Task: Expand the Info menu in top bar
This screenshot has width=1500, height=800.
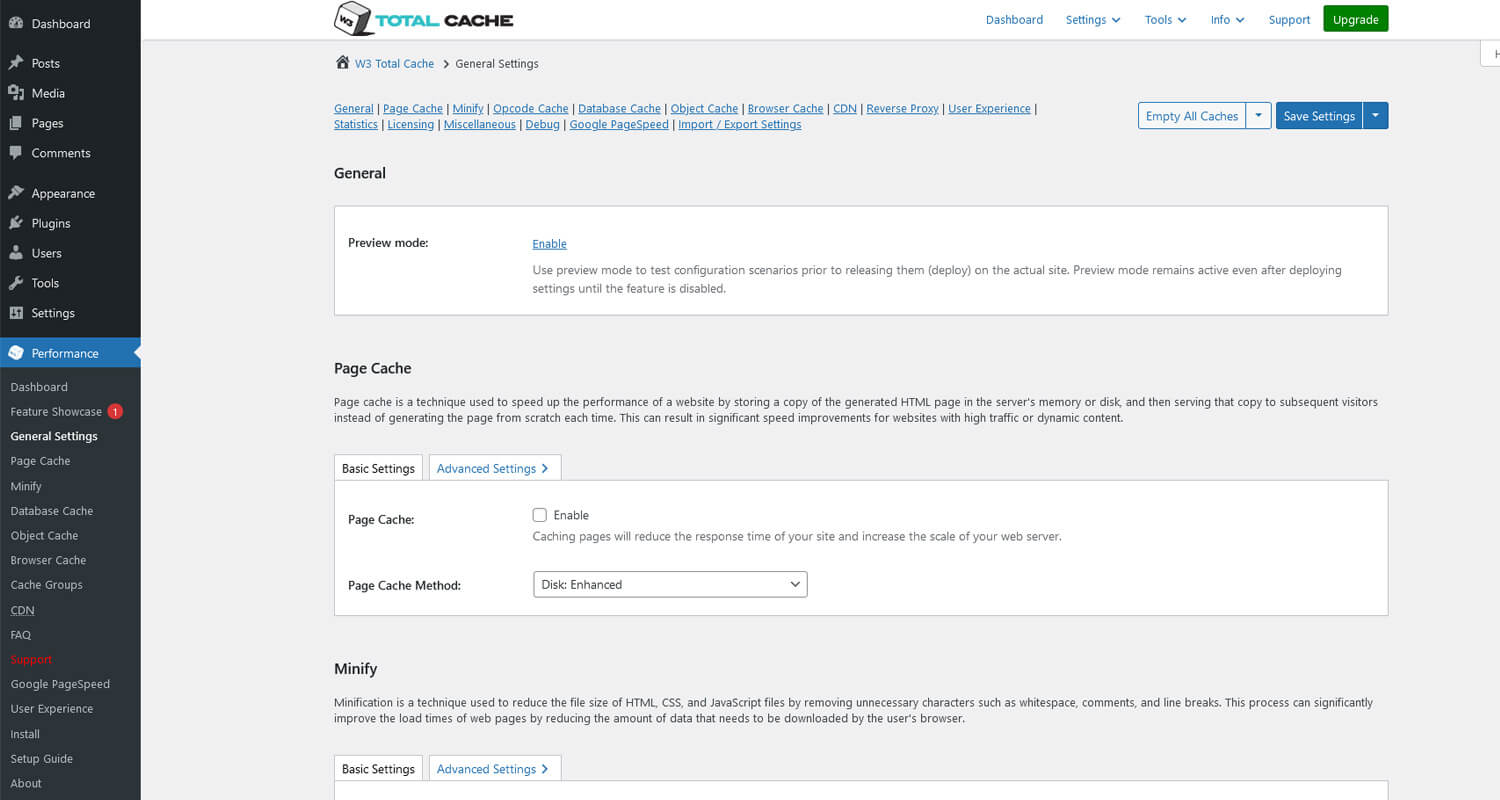Action: pyautogui.click(x=1227, y=20)
